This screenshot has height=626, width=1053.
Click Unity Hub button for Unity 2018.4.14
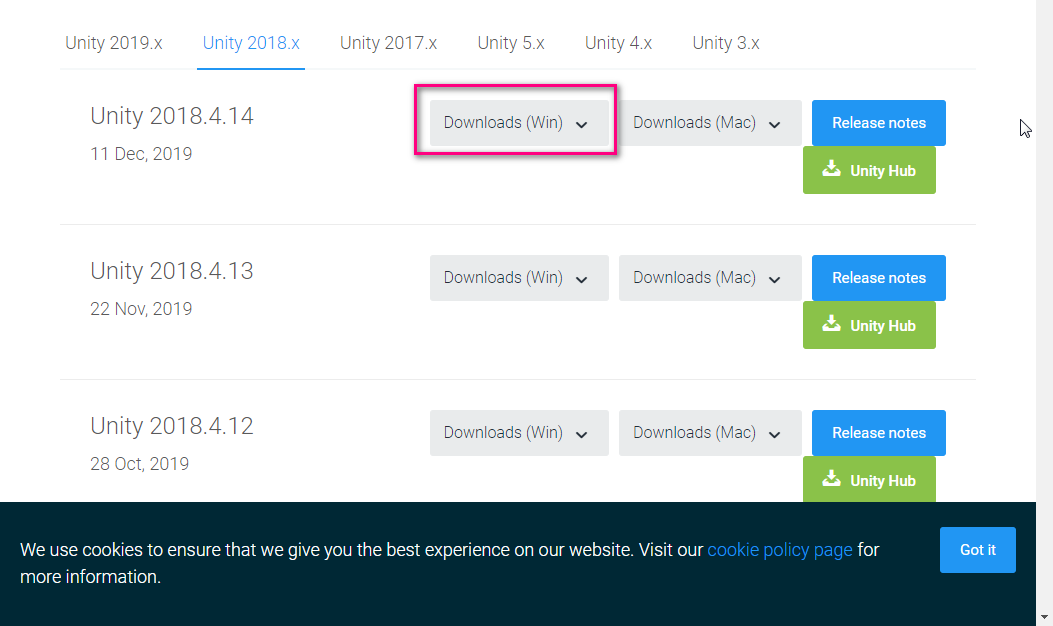click(869, 171)
